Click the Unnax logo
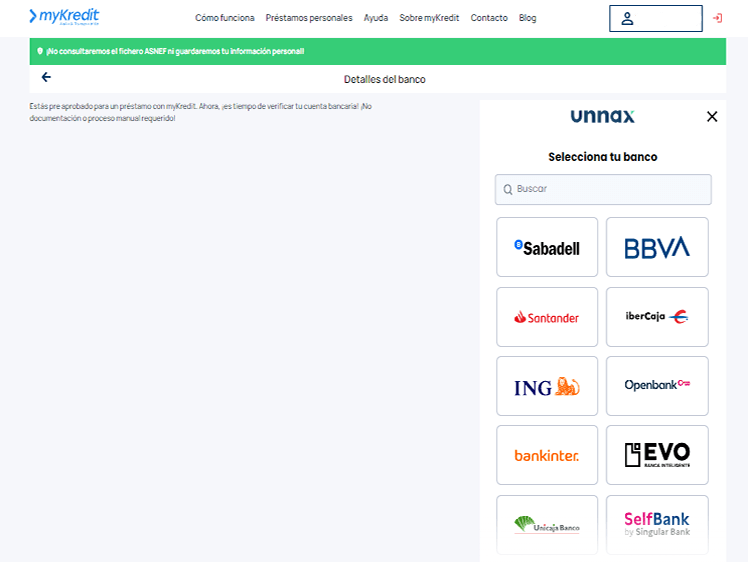This screenshot has height=562, width=748. 603,116
